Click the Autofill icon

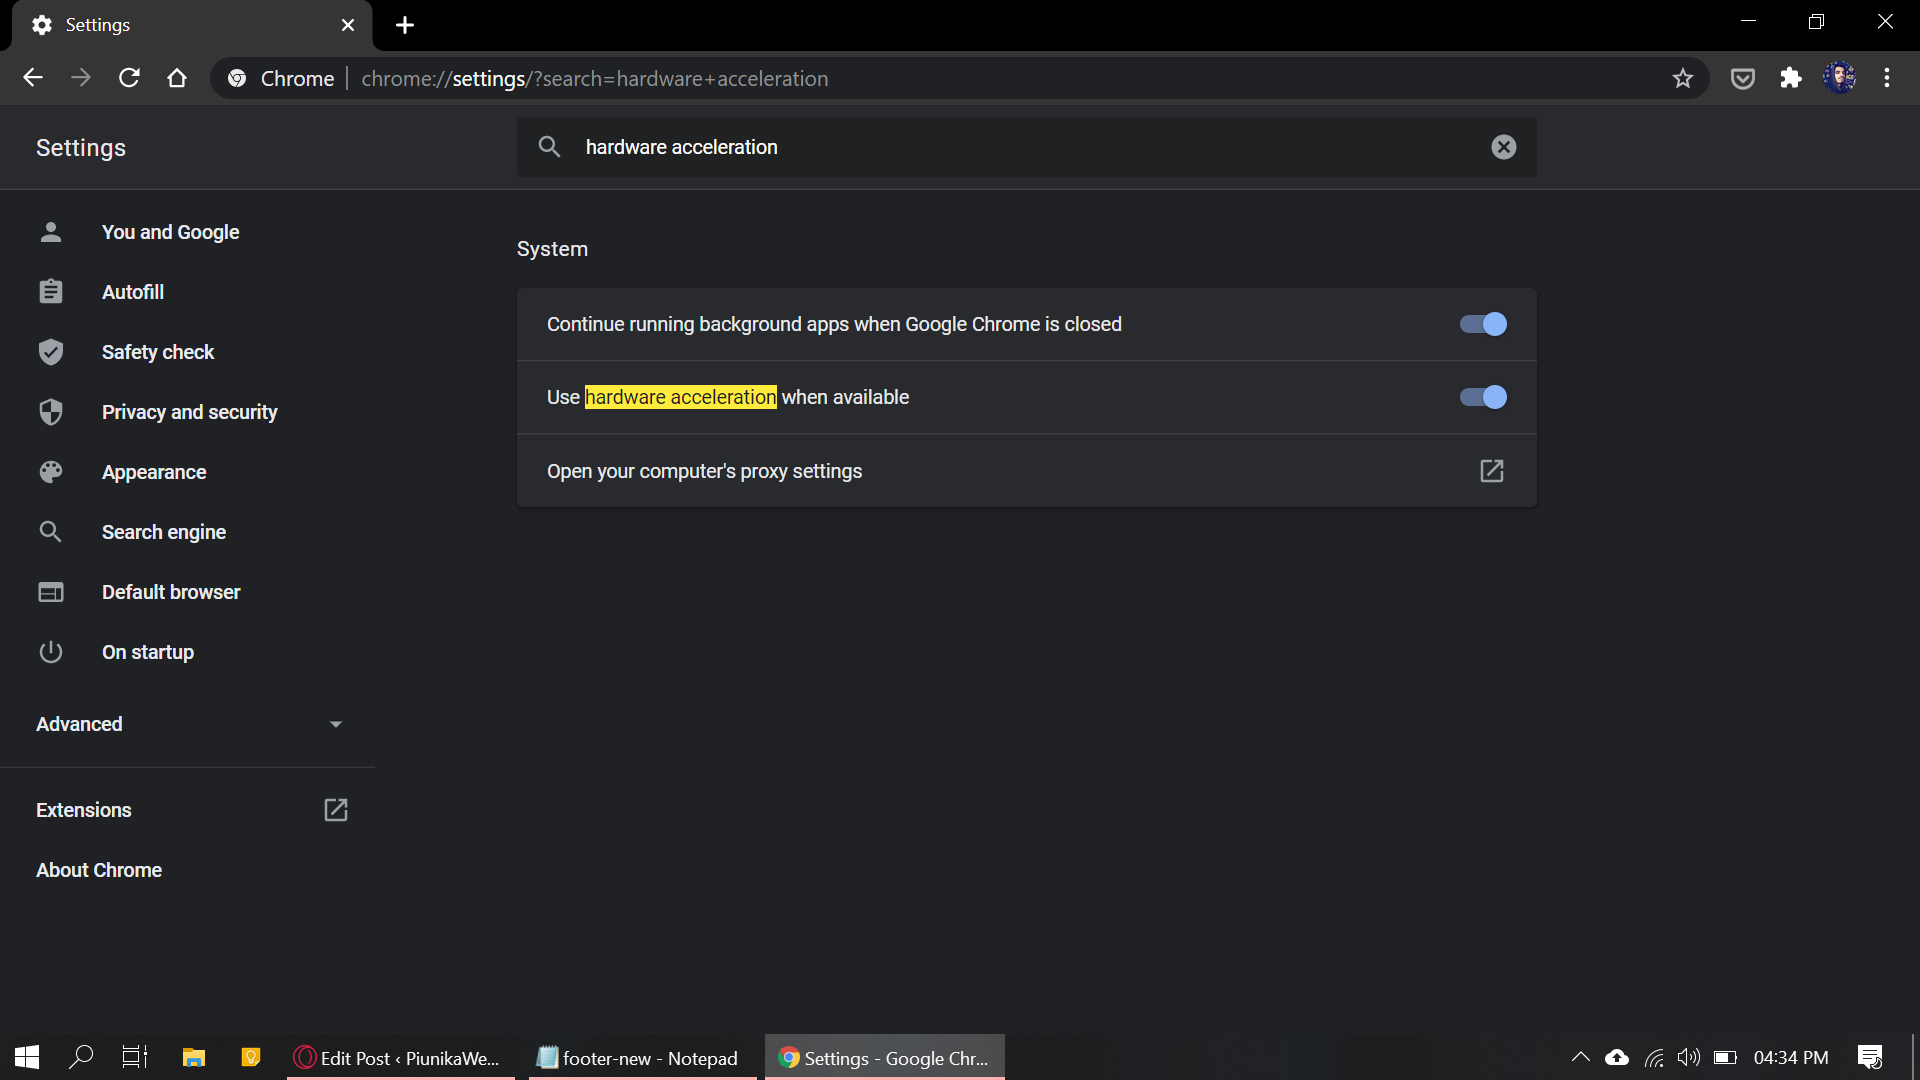coord(50,291)
